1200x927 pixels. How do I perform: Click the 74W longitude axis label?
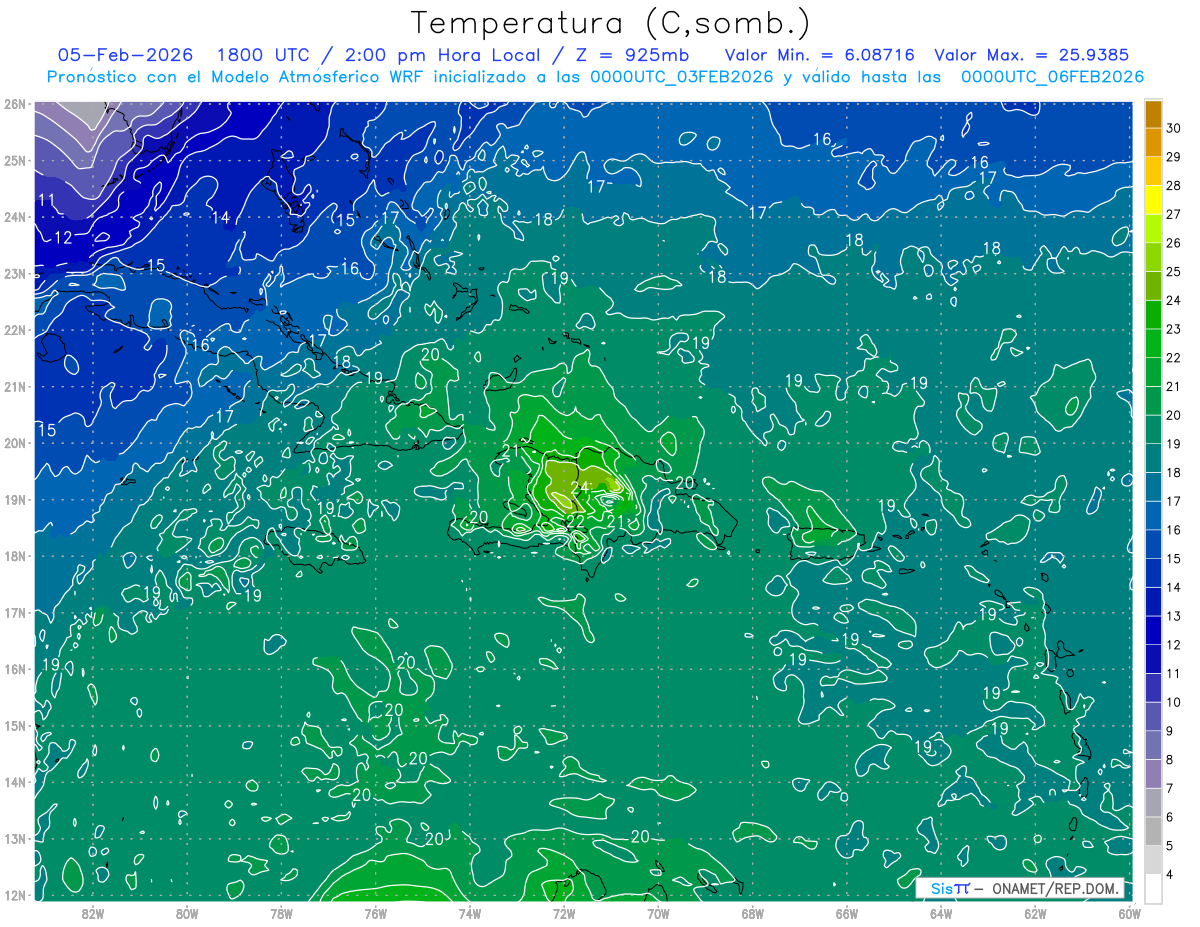click(x=470, y=913)
